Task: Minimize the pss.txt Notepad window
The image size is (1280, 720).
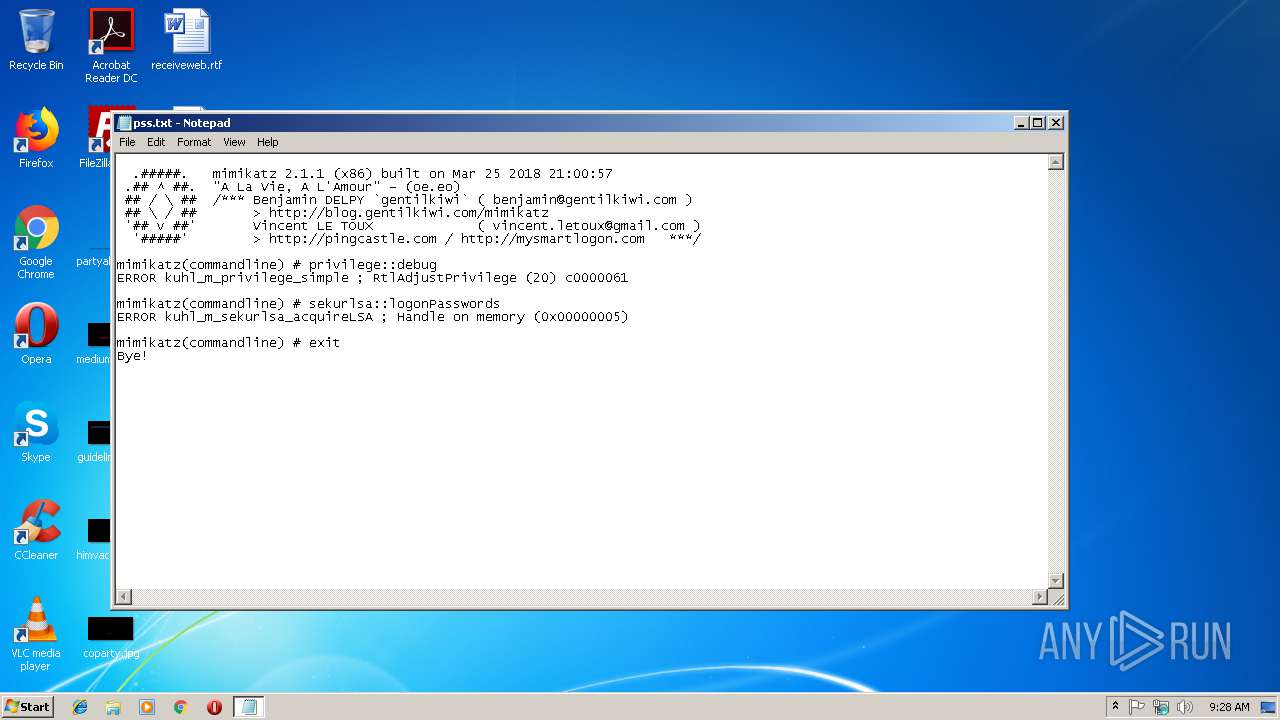Action: pyautogui.click(x=1021, y=123)
